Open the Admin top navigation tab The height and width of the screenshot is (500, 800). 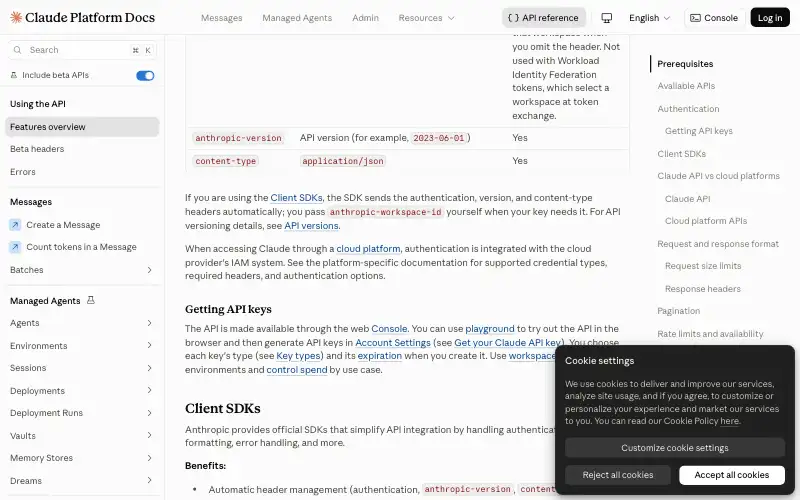point(365,18)
